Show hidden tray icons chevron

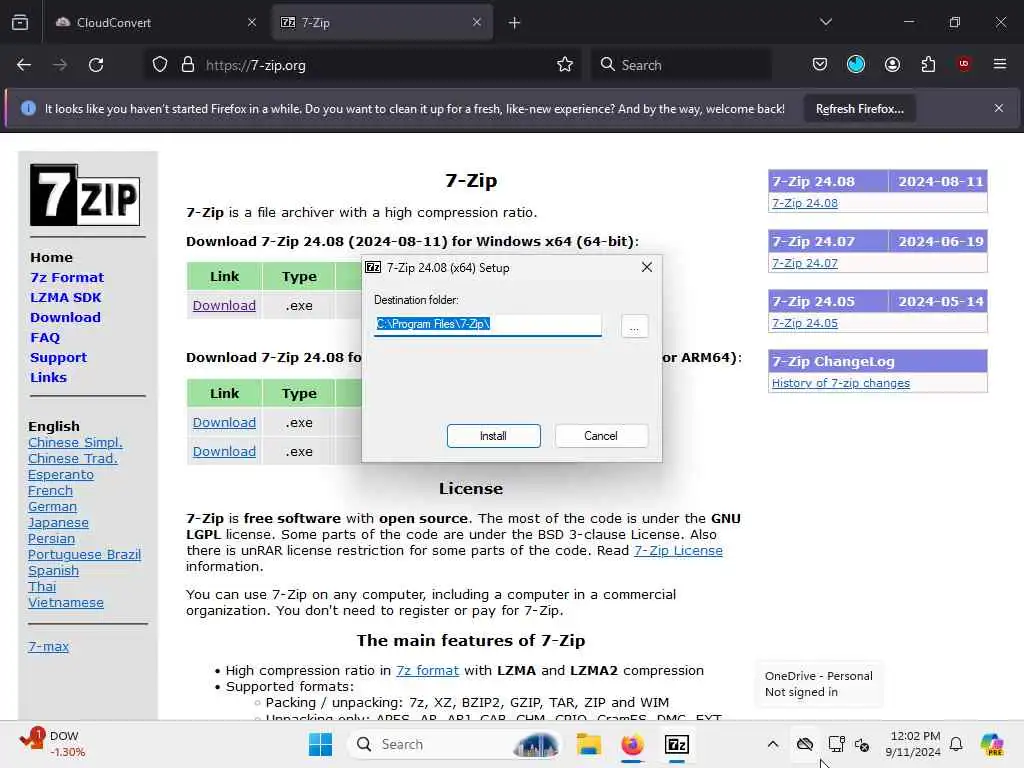point(773,744)
